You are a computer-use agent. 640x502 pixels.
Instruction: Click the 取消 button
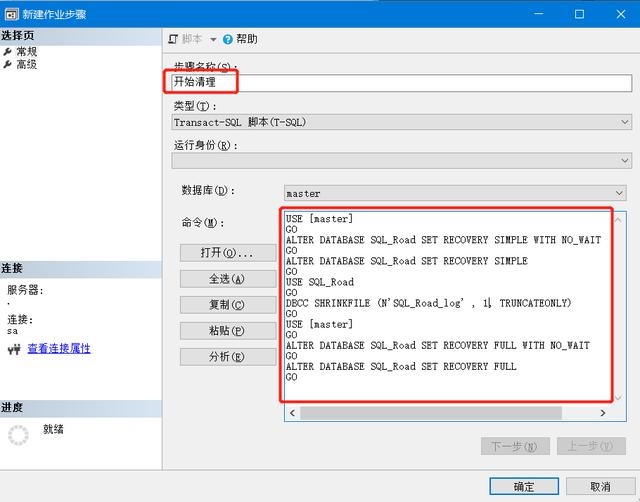(600, 486)
